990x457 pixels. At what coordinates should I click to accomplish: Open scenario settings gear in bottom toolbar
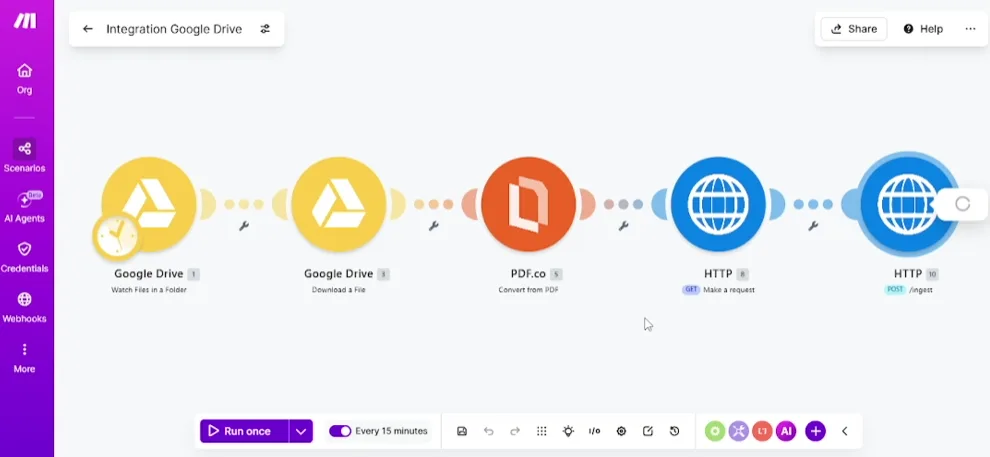click(x=621, y=431)
